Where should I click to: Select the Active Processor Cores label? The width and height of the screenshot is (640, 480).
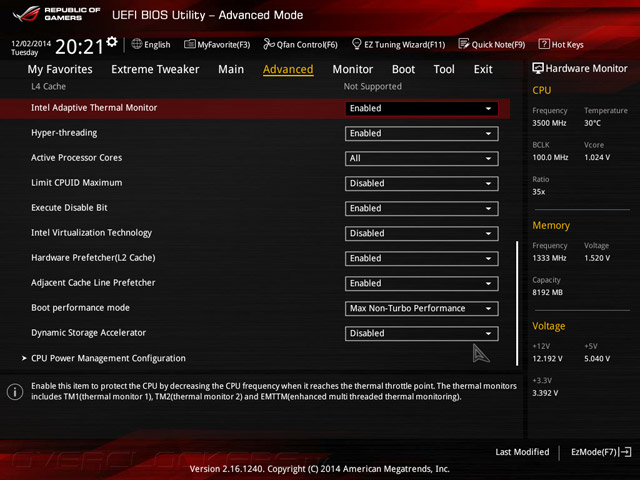pyautogui.click(x=76, y=158)
